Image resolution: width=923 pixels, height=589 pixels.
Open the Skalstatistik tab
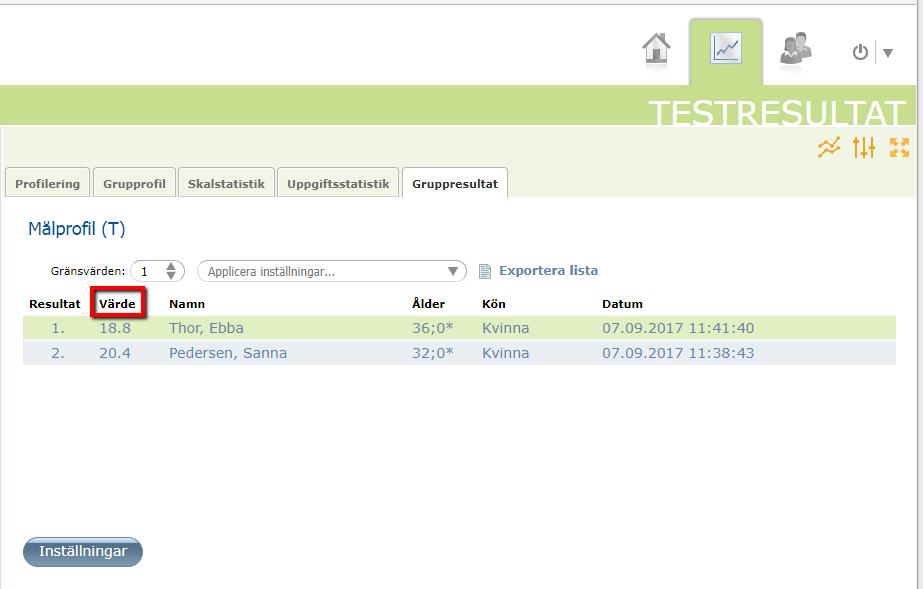pyautogui.click(x=226, y=183)
